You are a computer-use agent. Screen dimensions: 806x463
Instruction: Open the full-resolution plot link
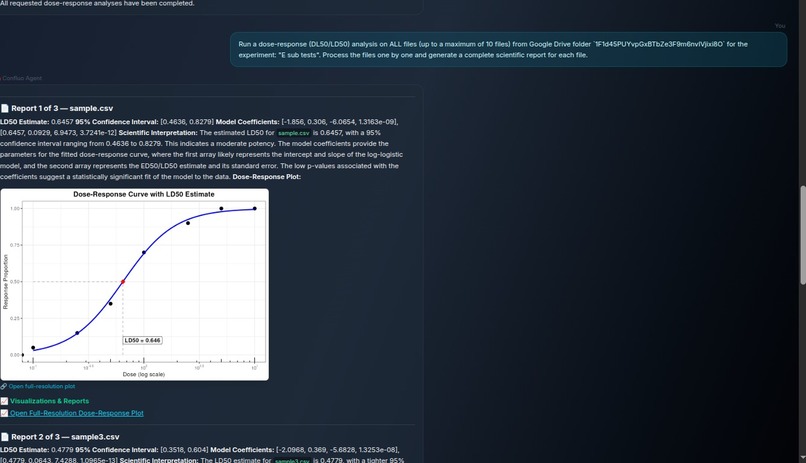point(42,386)
